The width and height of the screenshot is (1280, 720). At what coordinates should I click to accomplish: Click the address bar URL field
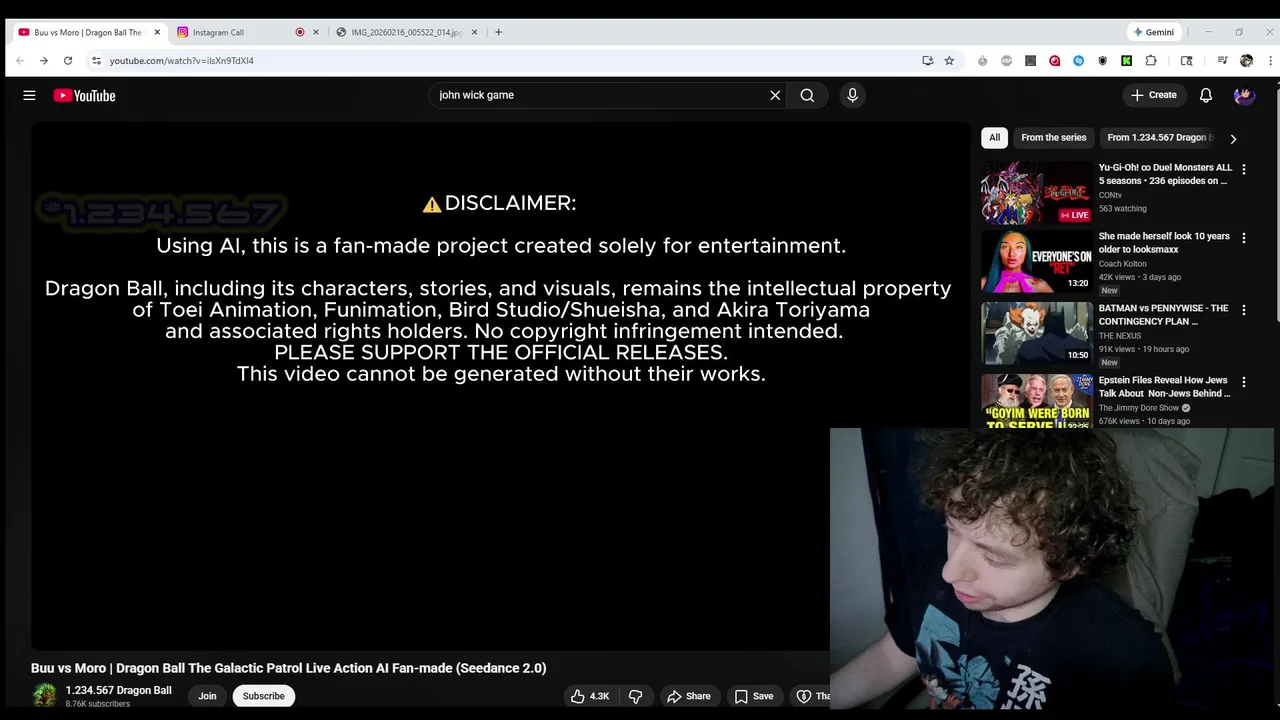pos(510,61)
